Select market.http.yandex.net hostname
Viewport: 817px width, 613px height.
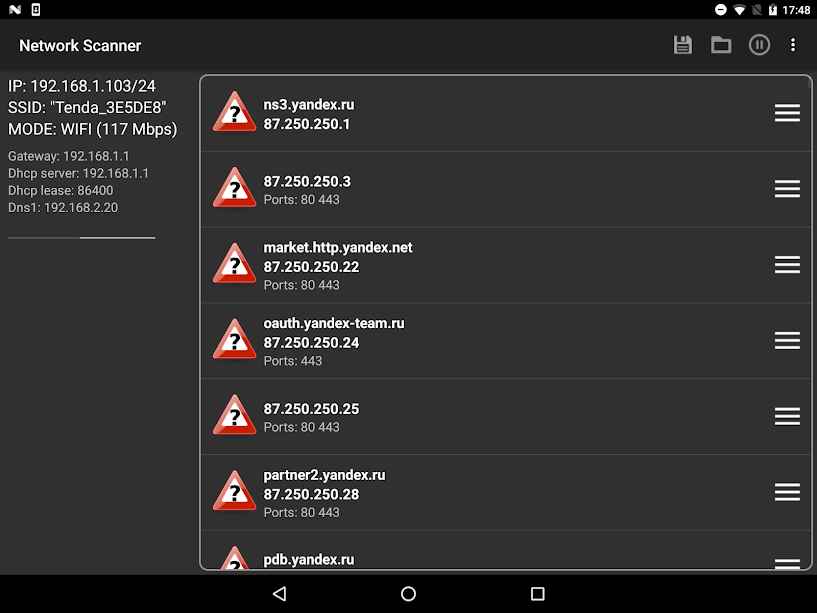pos(338,247)
